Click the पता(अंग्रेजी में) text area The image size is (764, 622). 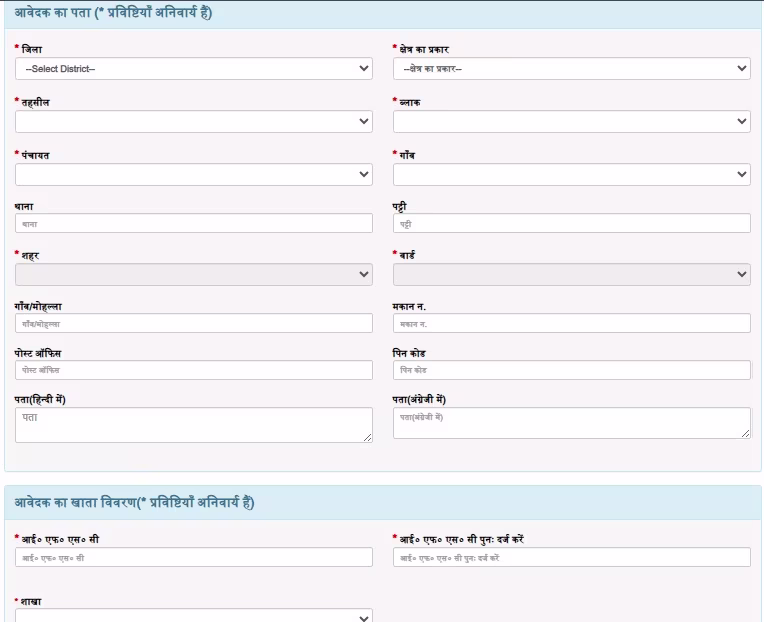tap(571, 423)
